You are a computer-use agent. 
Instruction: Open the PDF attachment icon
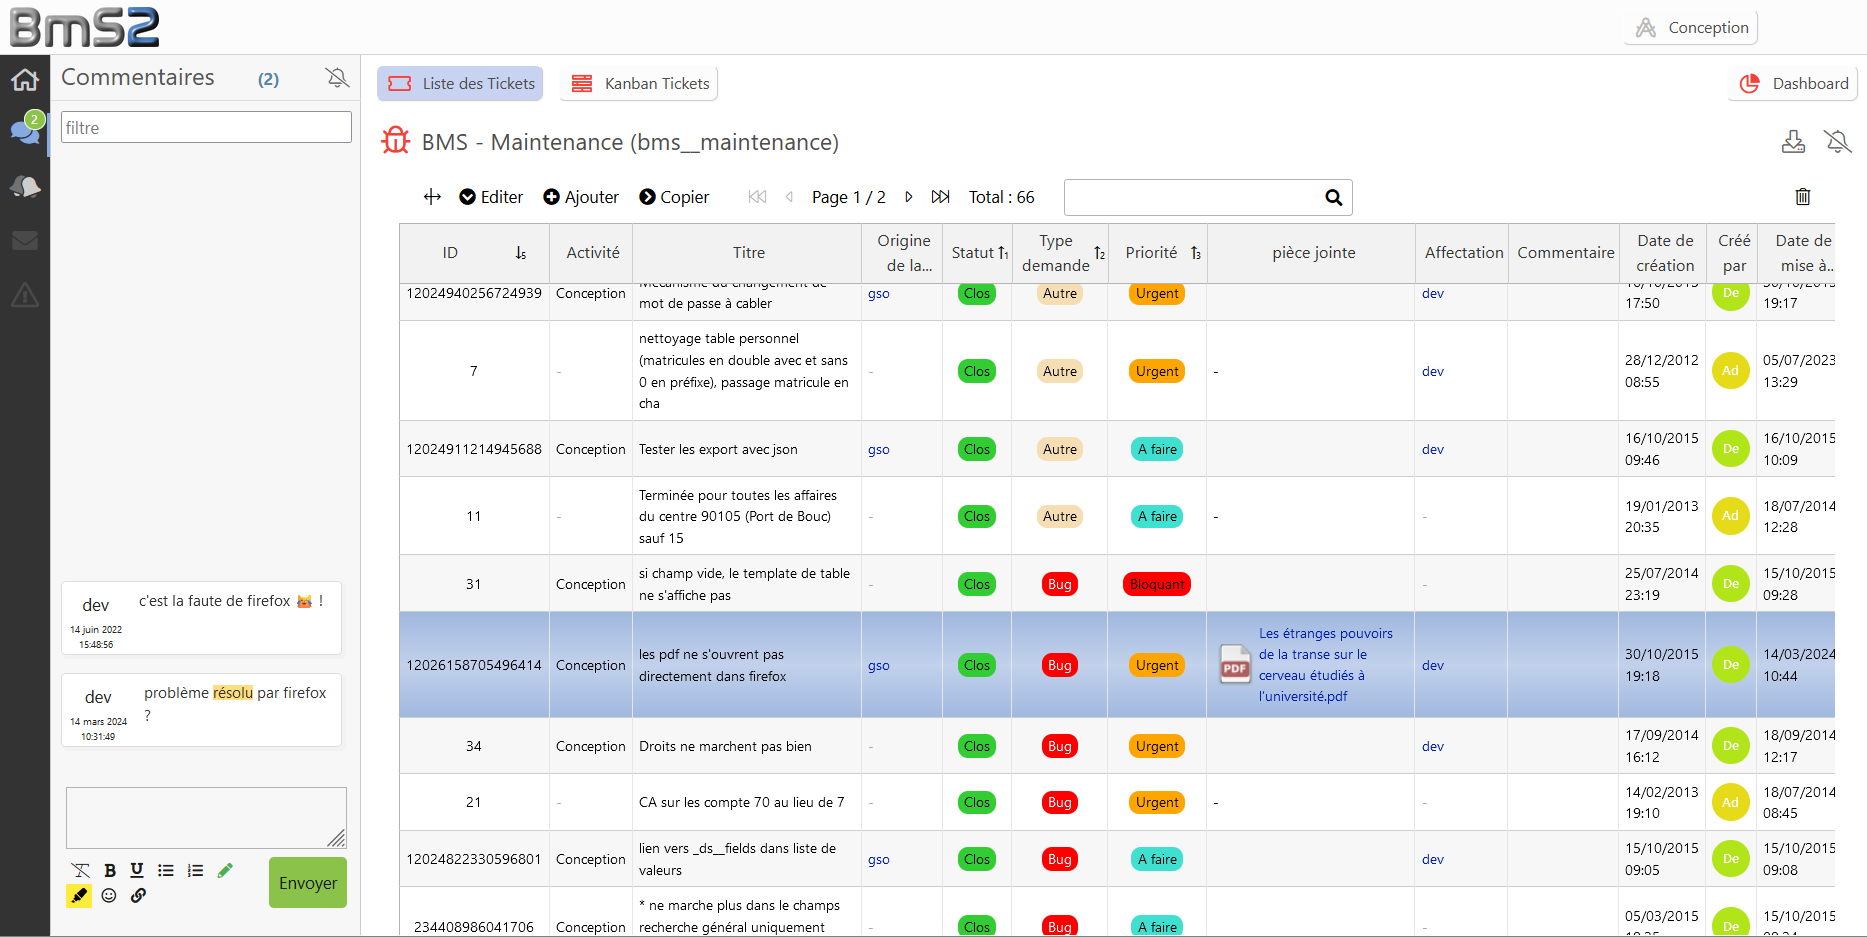coord(1236,665)
